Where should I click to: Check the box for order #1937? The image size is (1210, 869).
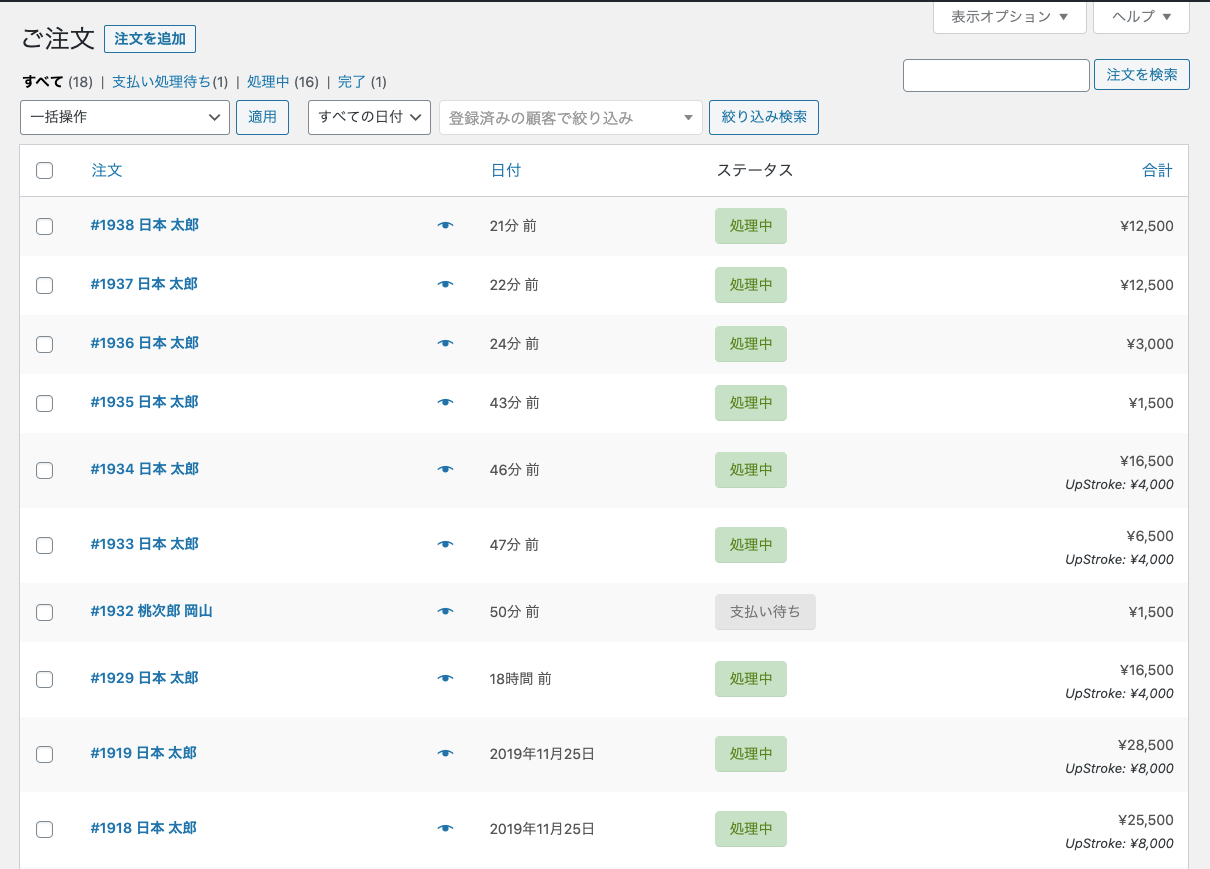(x=44, y=285)
